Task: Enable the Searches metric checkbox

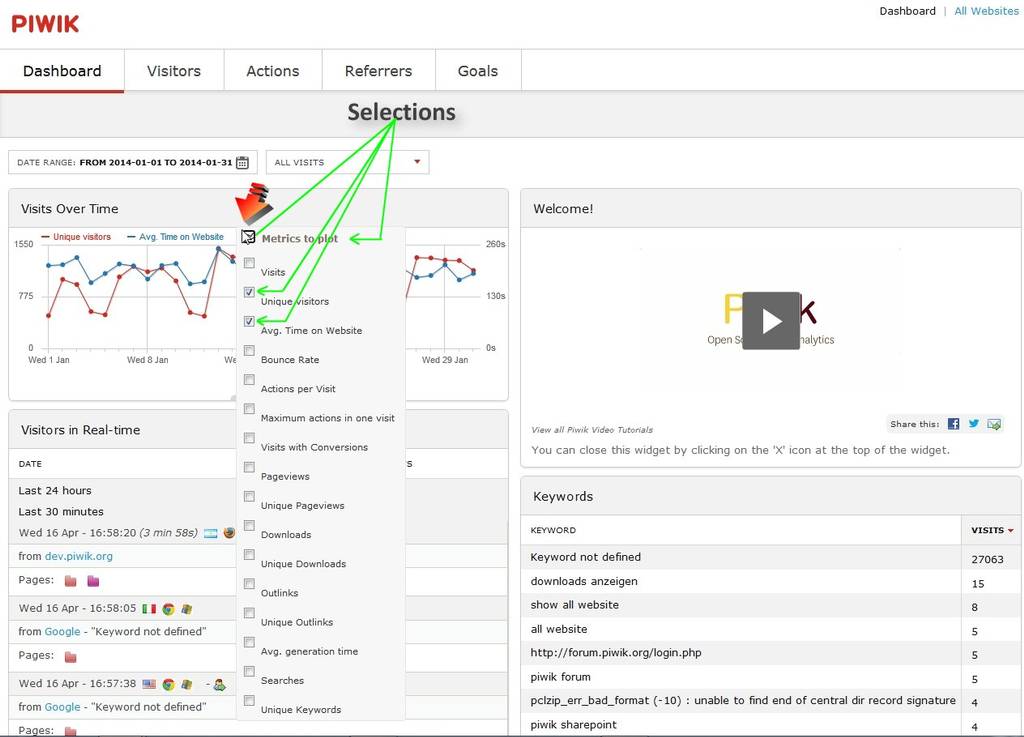Action: click(249, 671)
